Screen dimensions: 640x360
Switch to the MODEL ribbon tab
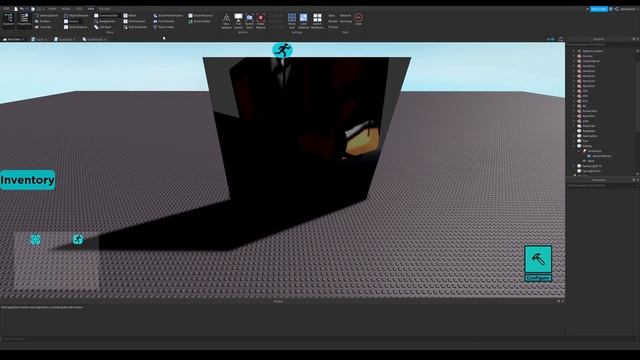click(66, 9)
